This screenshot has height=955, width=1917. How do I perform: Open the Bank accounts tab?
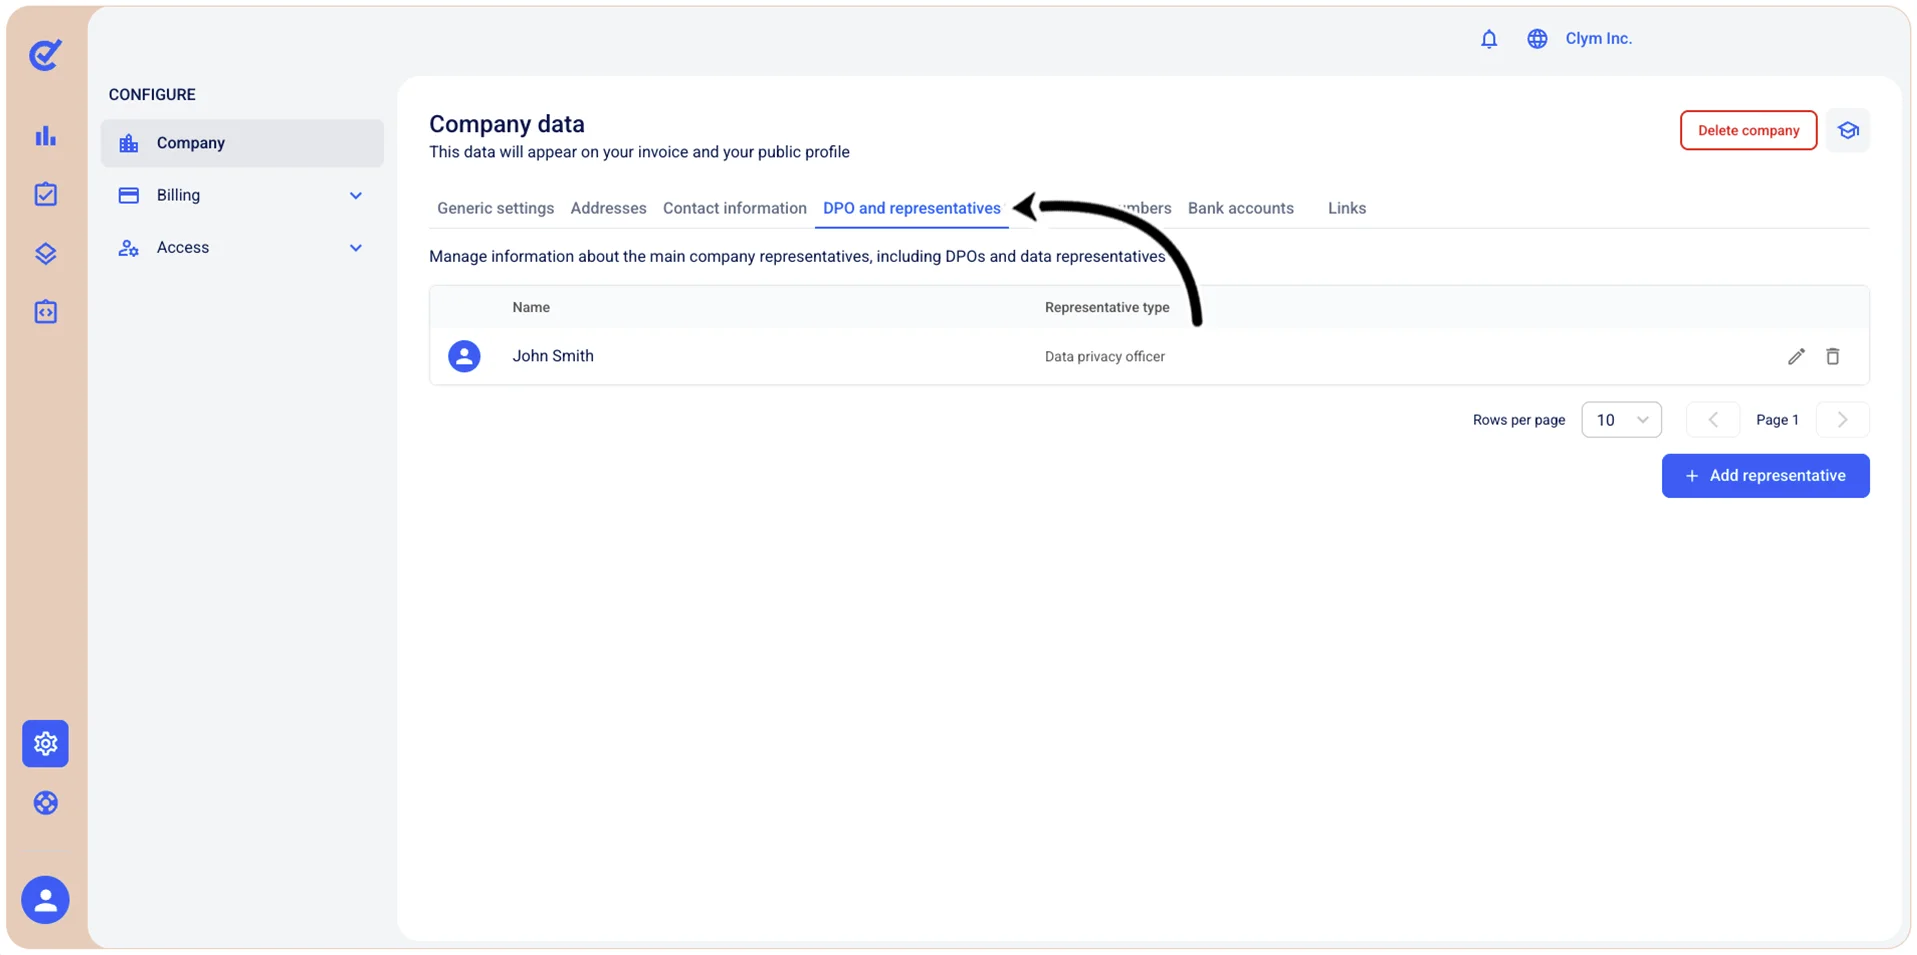[x=1240, y=208]
